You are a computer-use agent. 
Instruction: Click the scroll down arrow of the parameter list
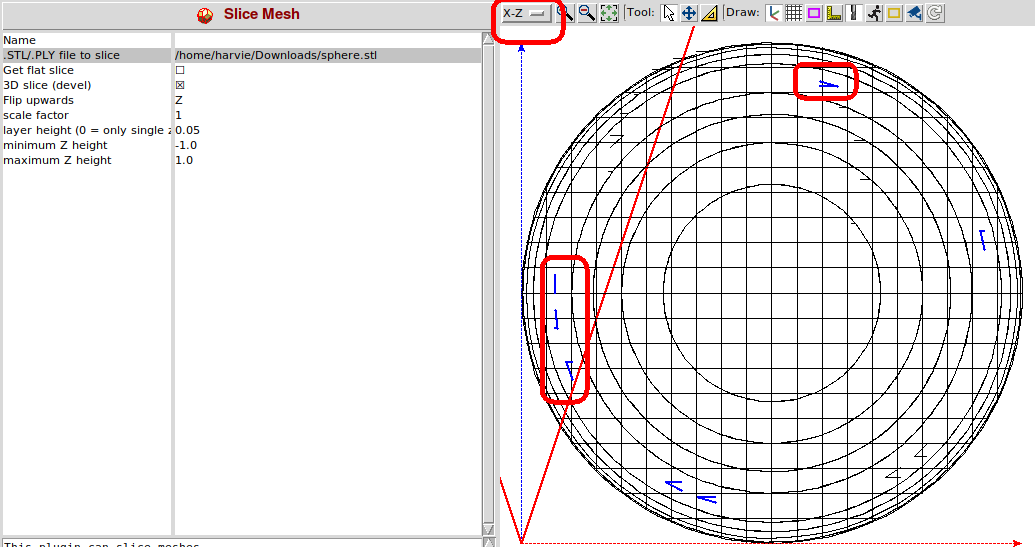tap(488, 529)
